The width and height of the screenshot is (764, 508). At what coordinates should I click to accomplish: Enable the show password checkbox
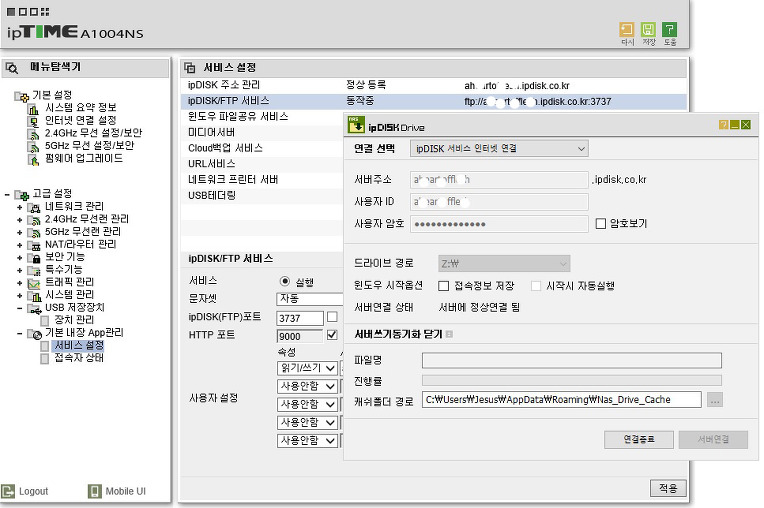[x=601, y=224]
